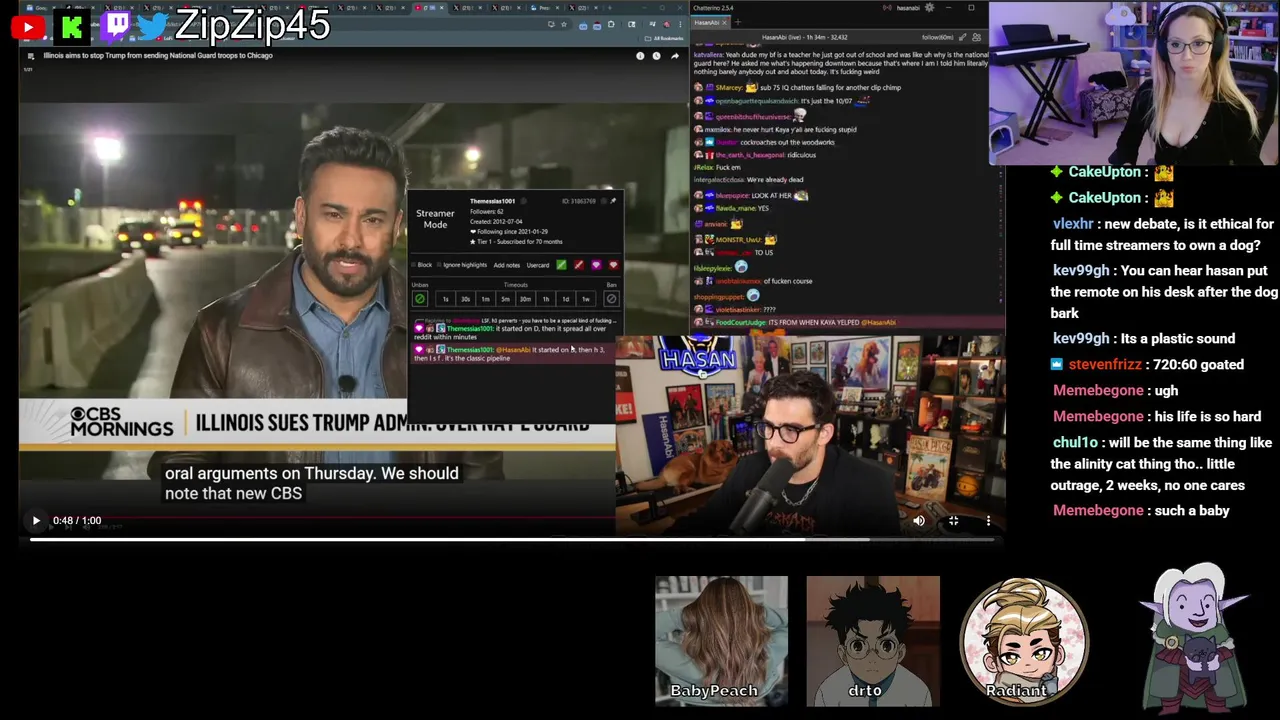
Task: Click the blue Twitter bird icon
Action: [152, 27]
